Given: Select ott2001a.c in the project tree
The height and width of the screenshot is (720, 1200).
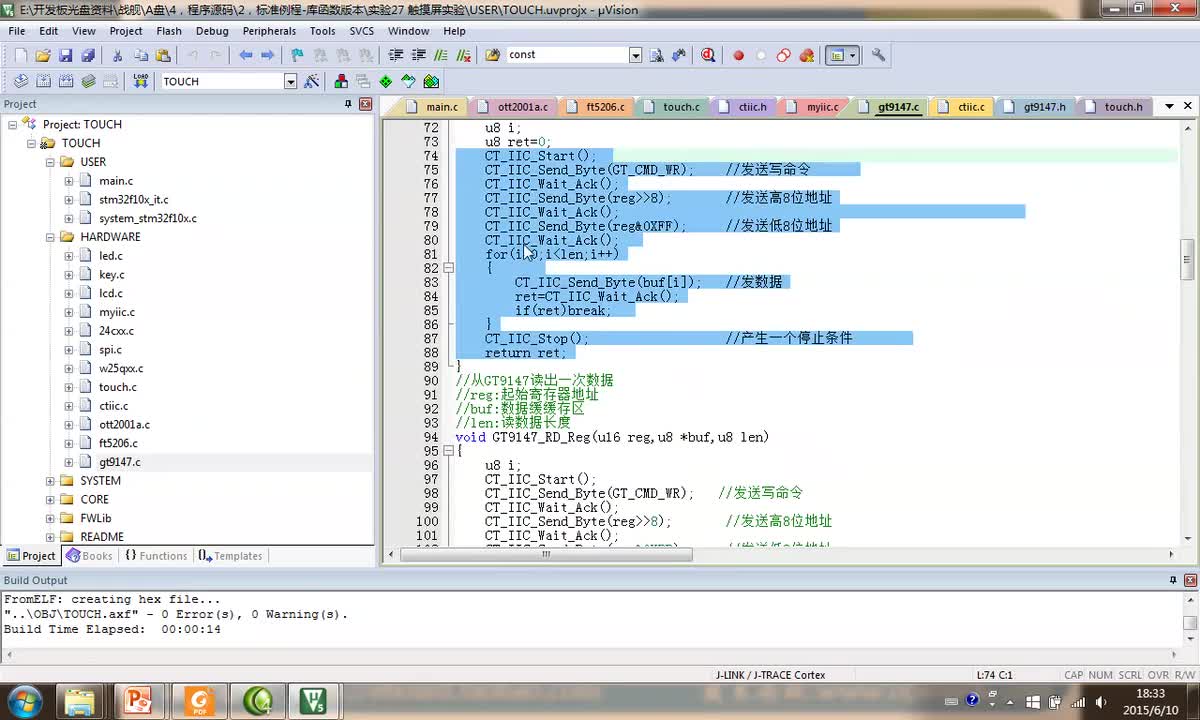Looking at the screenshot, I should [124, 425].
